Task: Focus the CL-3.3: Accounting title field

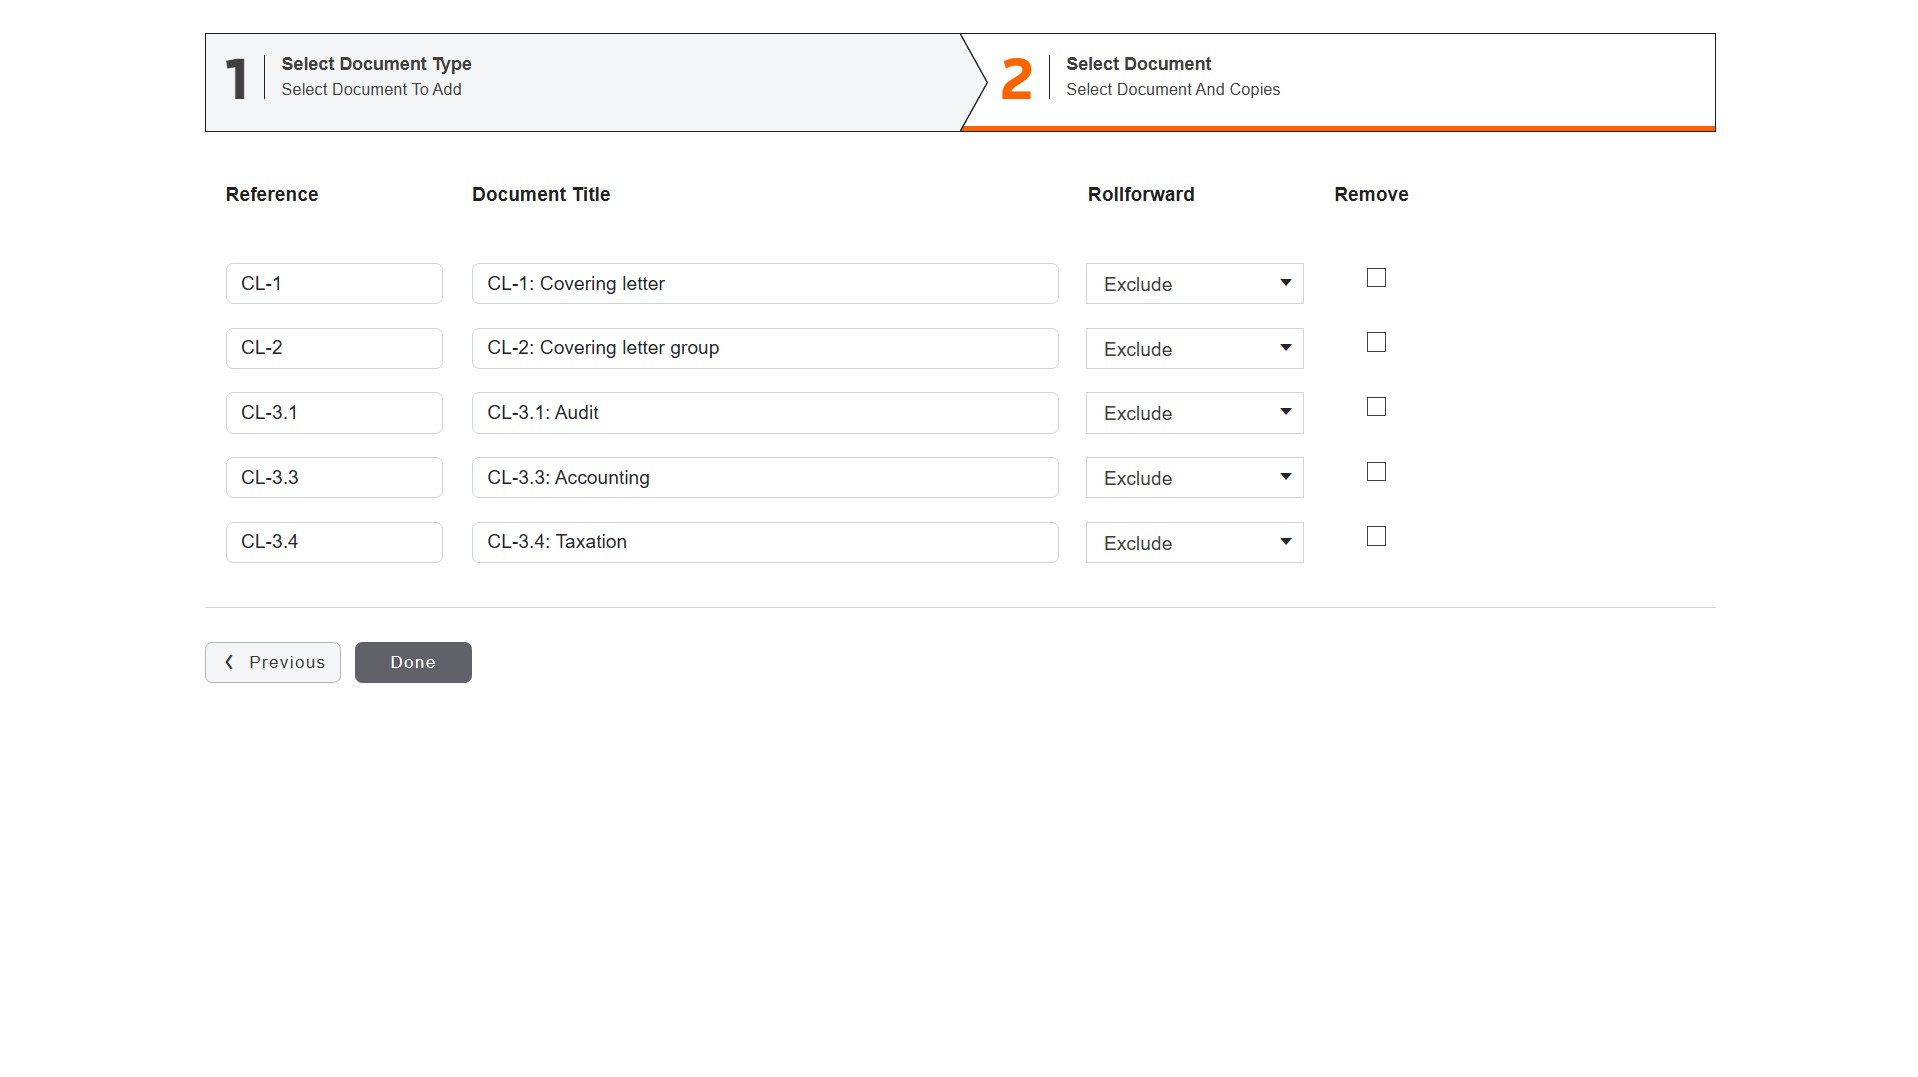Action: (765, 478)
